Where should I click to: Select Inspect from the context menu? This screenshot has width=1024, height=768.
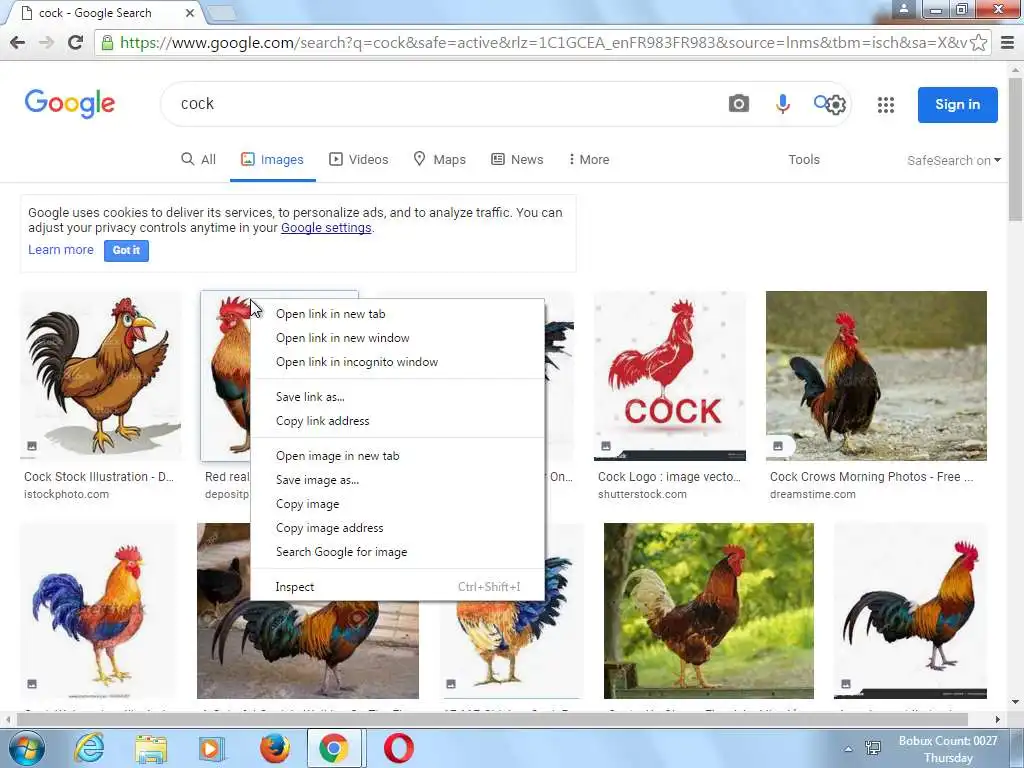(397, 586)
